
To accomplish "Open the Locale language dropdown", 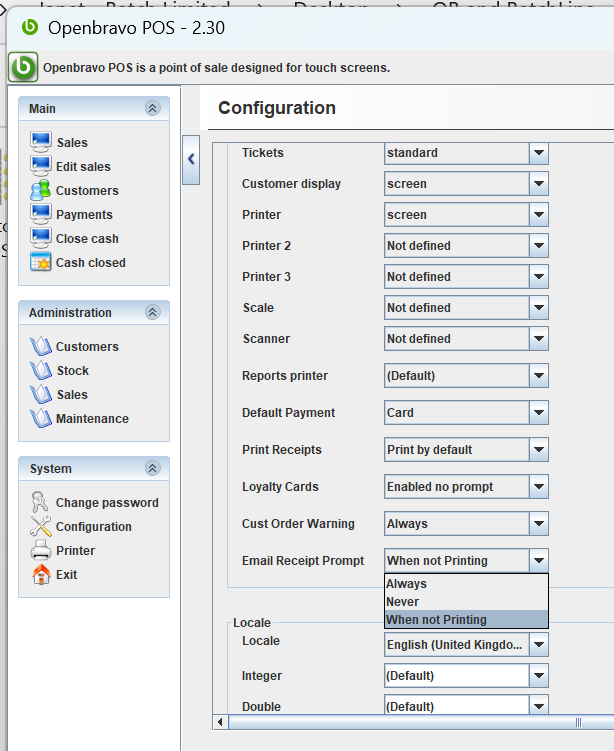I will (539, 645).
